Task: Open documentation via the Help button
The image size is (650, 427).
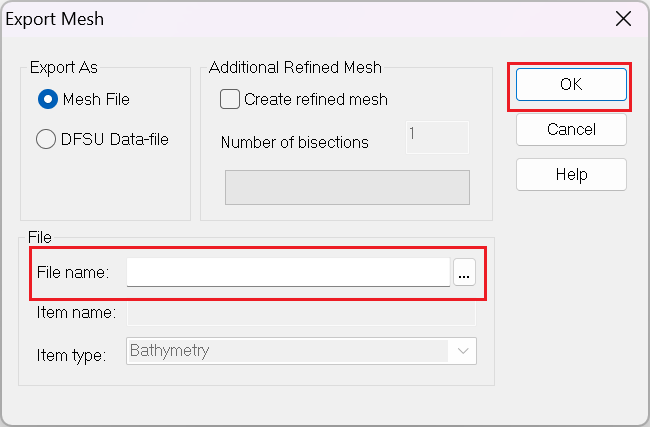Action: point(571,175)
